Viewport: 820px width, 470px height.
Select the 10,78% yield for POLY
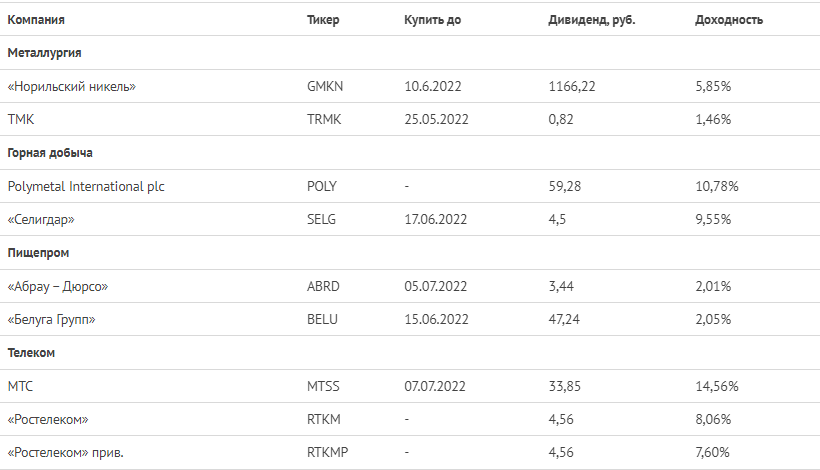(716, 186)
